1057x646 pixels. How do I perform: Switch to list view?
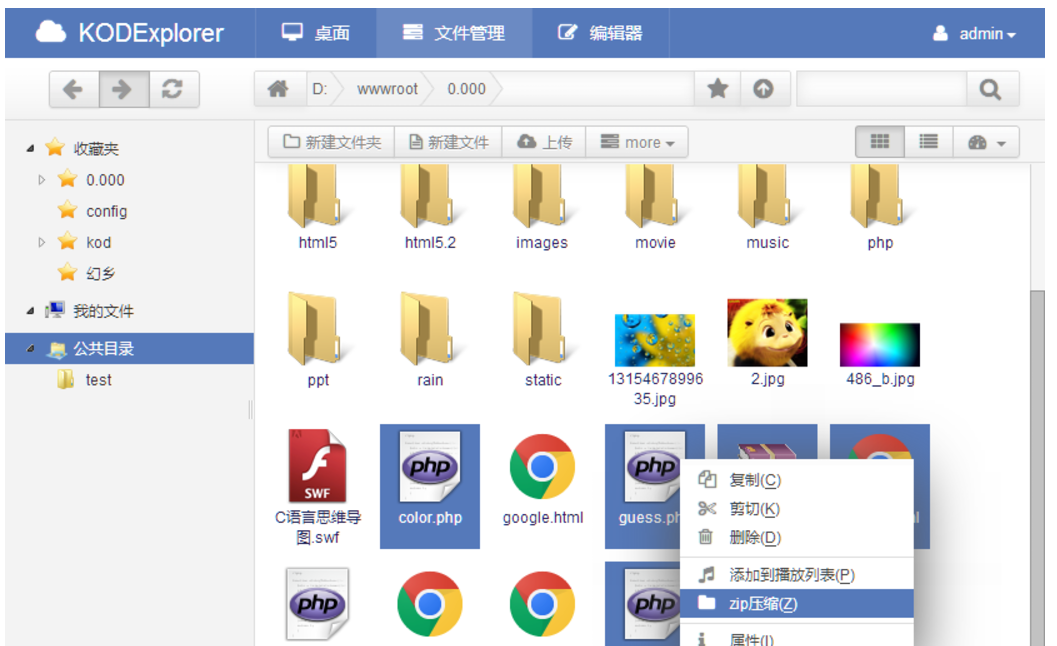928,142
